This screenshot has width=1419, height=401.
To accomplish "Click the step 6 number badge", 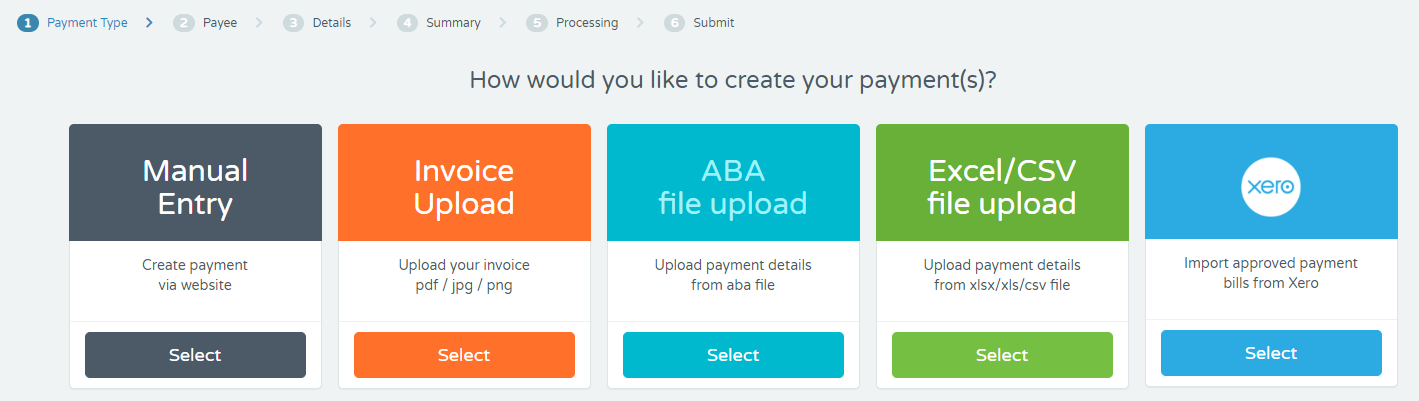I will [674, 23].
